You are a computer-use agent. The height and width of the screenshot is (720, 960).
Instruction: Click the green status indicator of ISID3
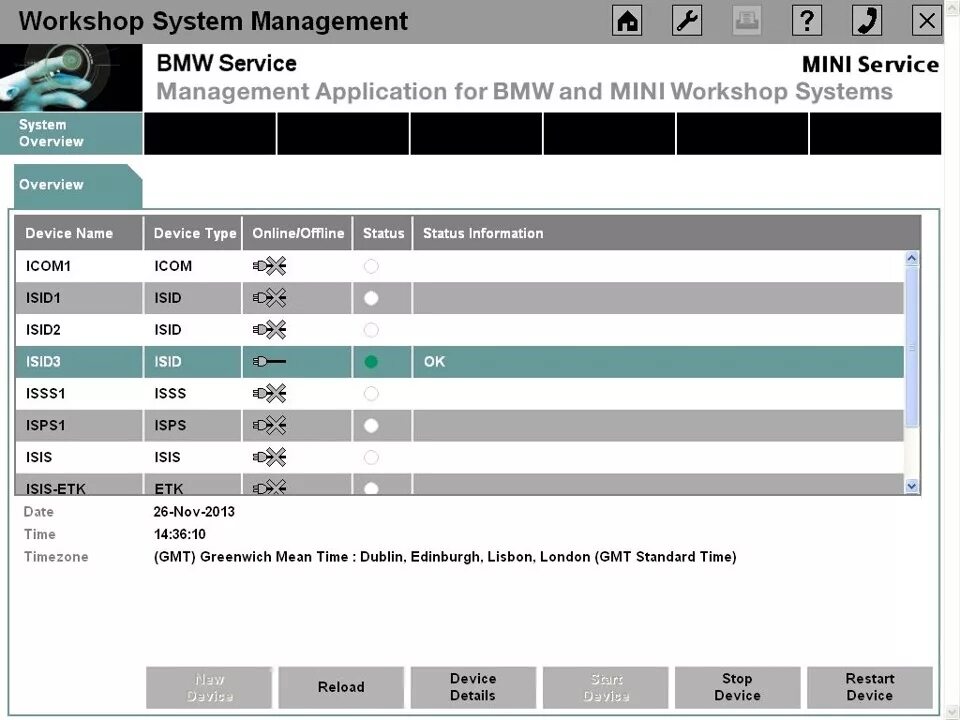tap(371, 362)
